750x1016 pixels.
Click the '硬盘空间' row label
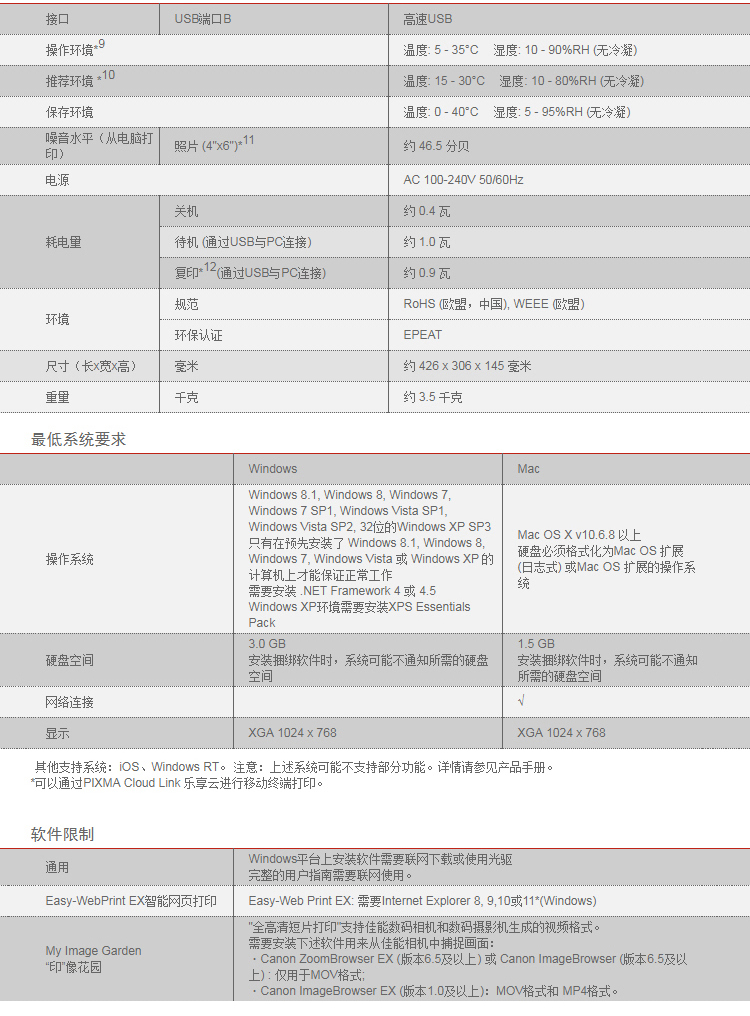69,661
